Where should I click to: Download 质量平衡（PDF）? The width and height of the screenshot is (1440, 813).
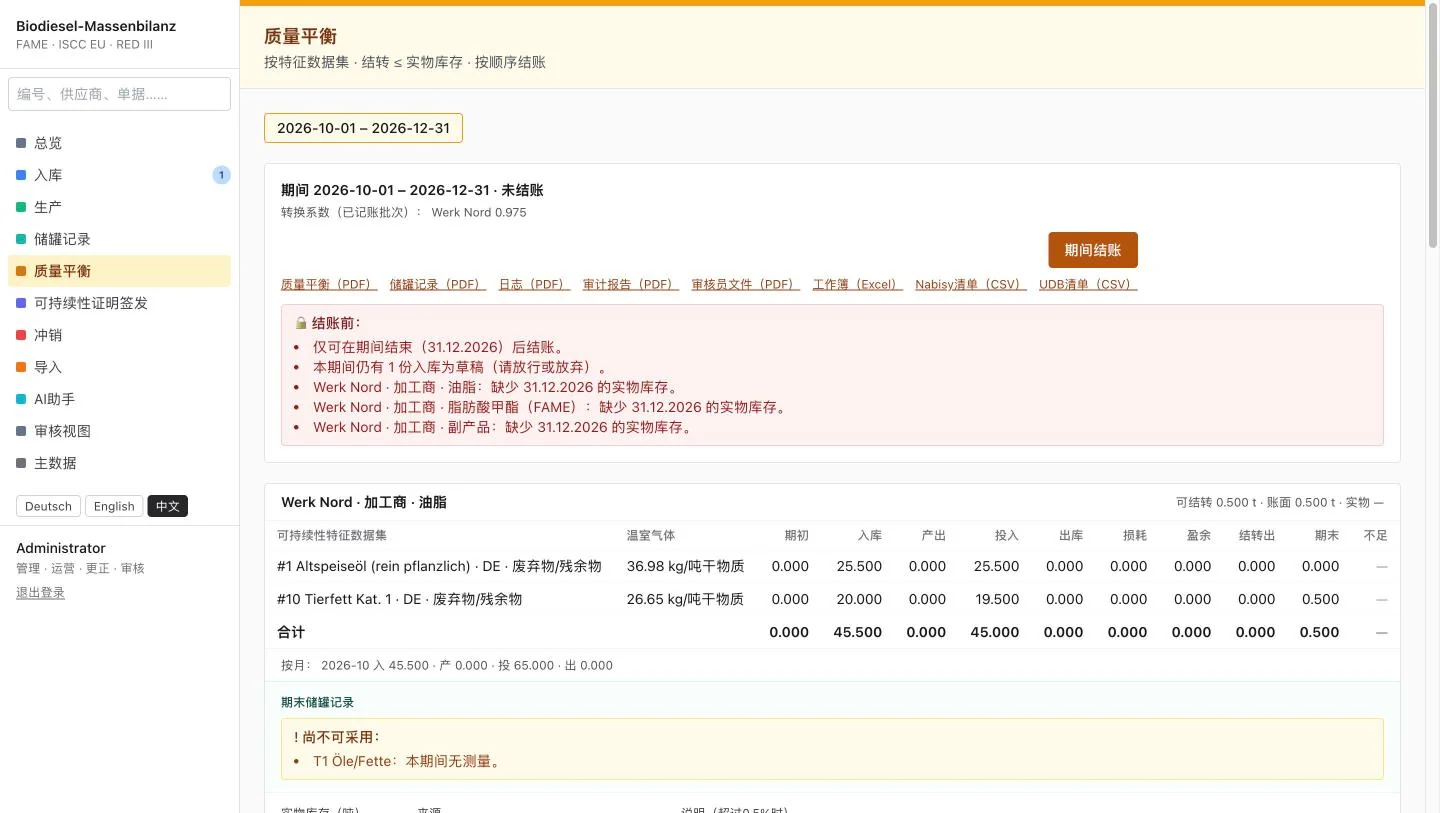(x=329, y=284)
